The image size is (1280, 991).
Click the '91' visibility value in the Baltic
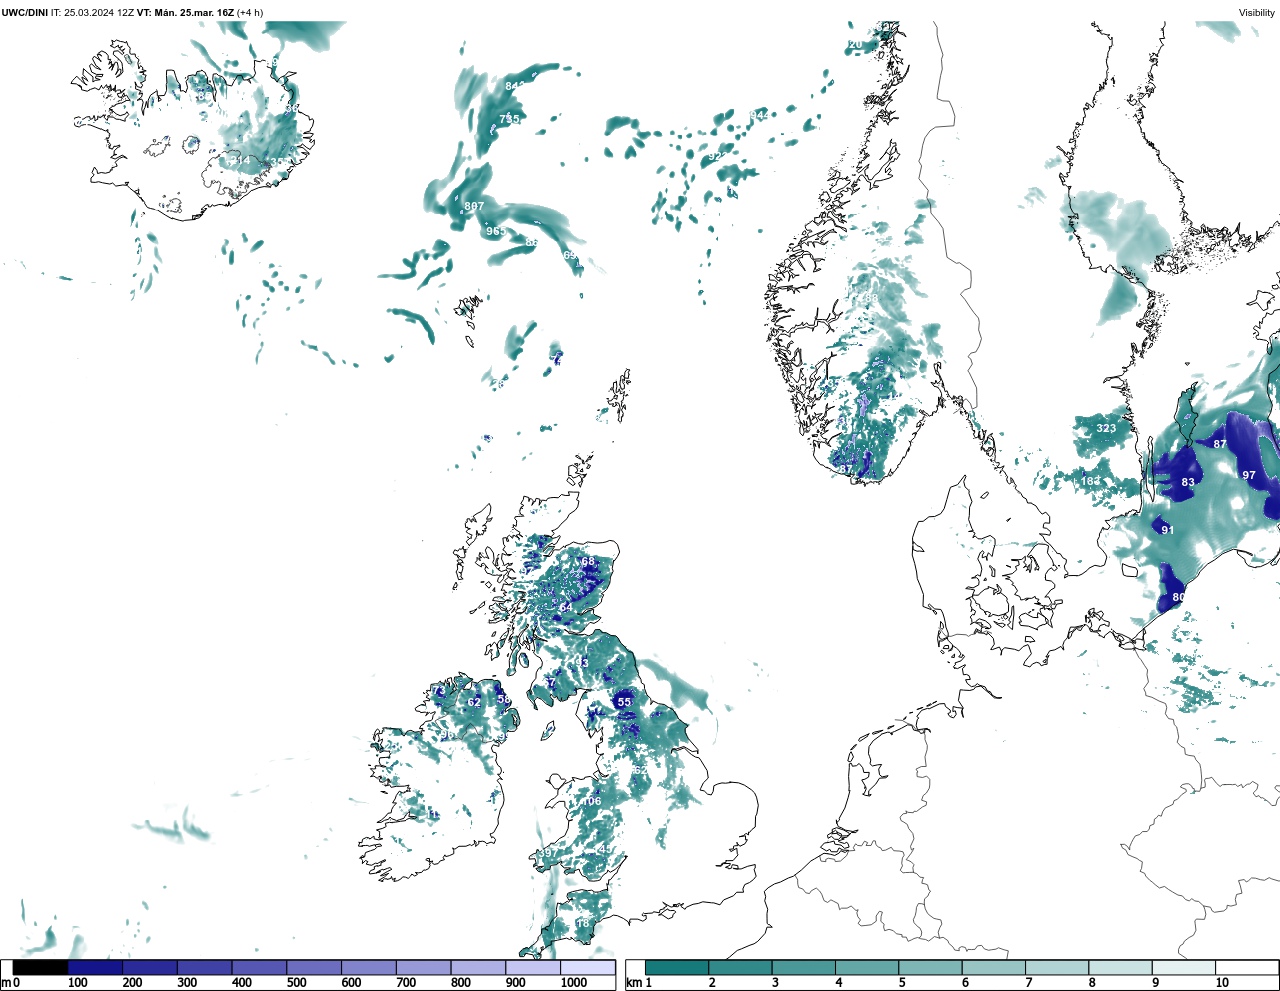coord(1168,530)
